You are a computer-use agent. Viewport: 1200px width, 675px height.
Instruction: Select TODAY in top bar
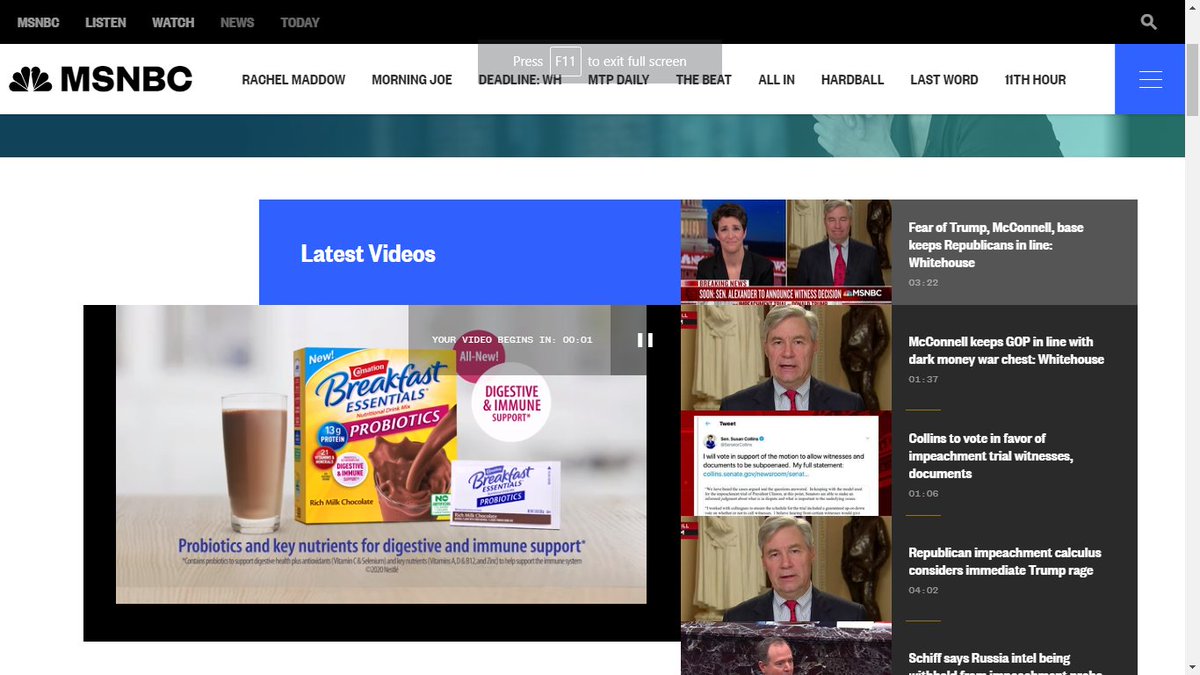tap(300, 22)
